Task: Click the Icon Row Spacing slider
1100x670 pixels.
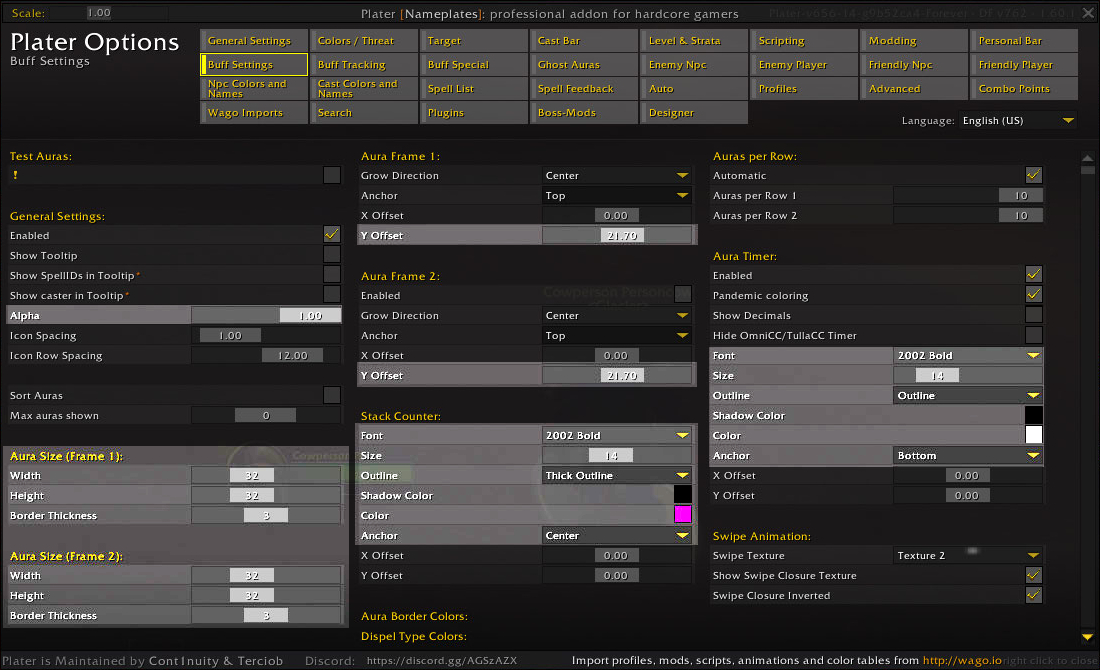Action: pos(267,355)
